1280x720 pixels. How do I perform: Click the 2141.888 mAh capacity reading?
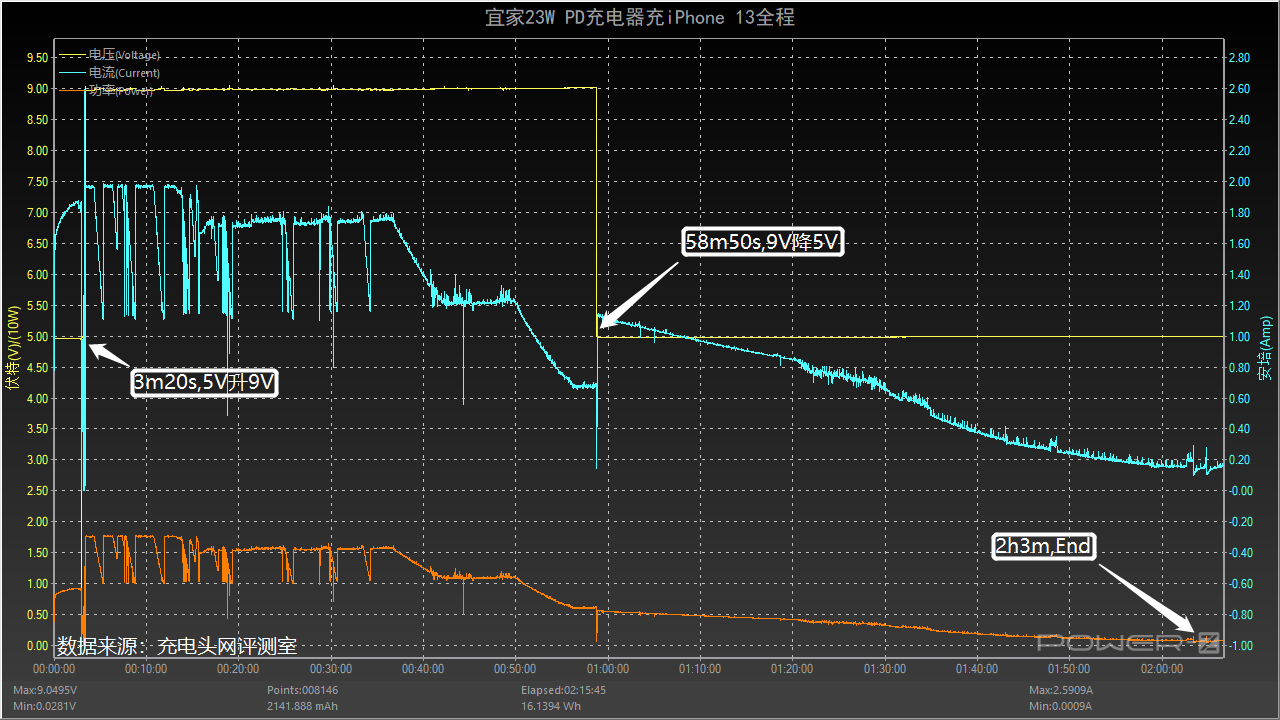pos(304,706)
